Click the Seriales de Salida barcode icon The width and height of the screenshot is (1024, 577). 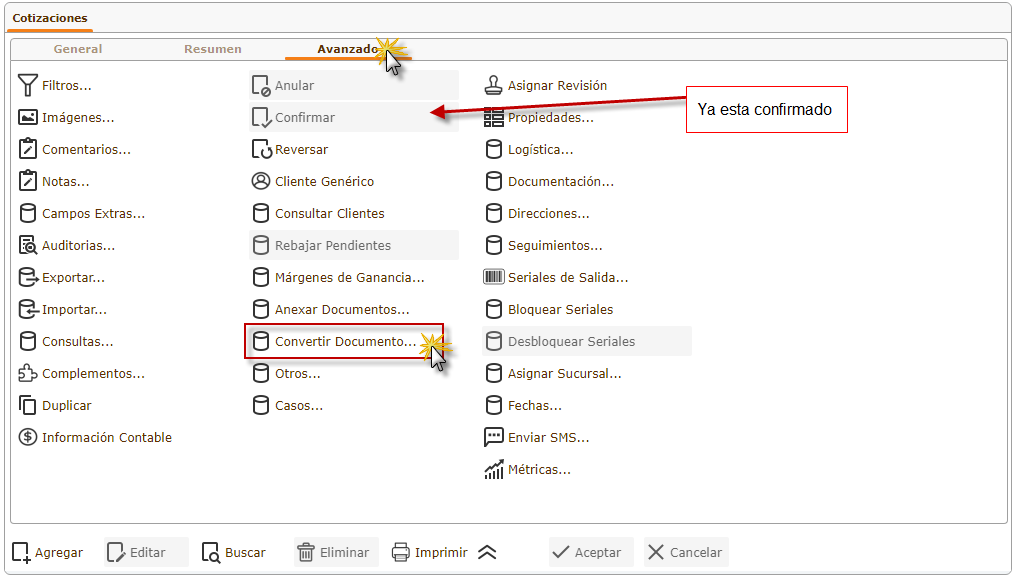click(494, 278)
